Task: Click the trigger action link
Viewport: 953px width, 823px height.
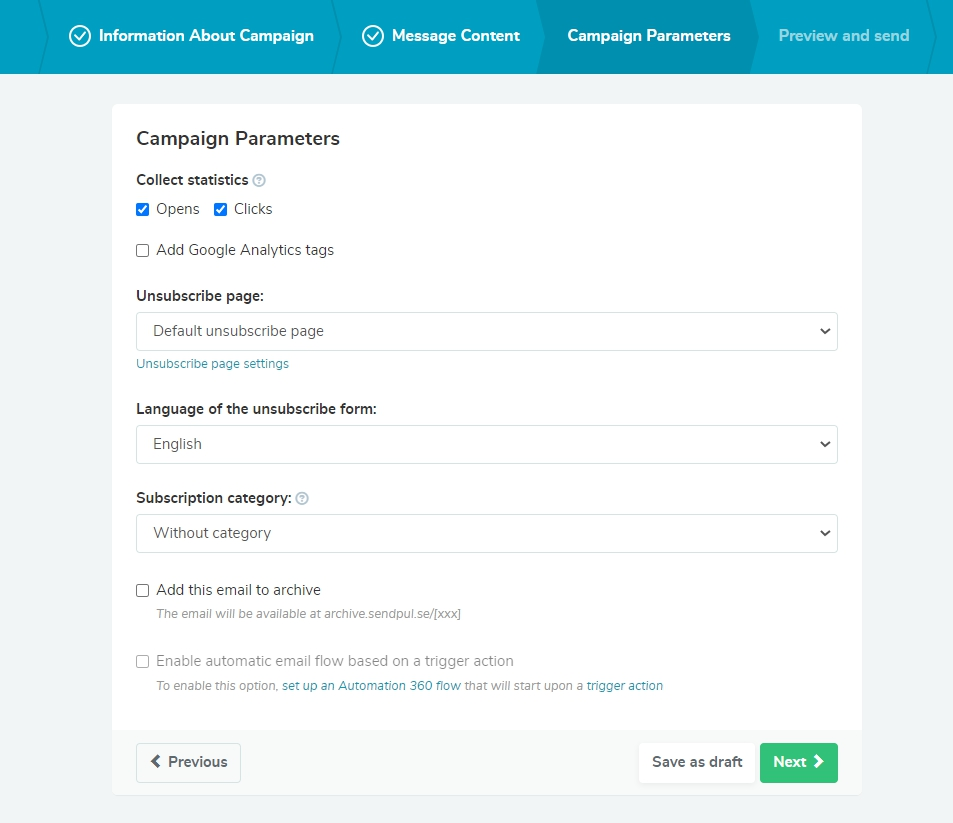Action: point(625,685)
